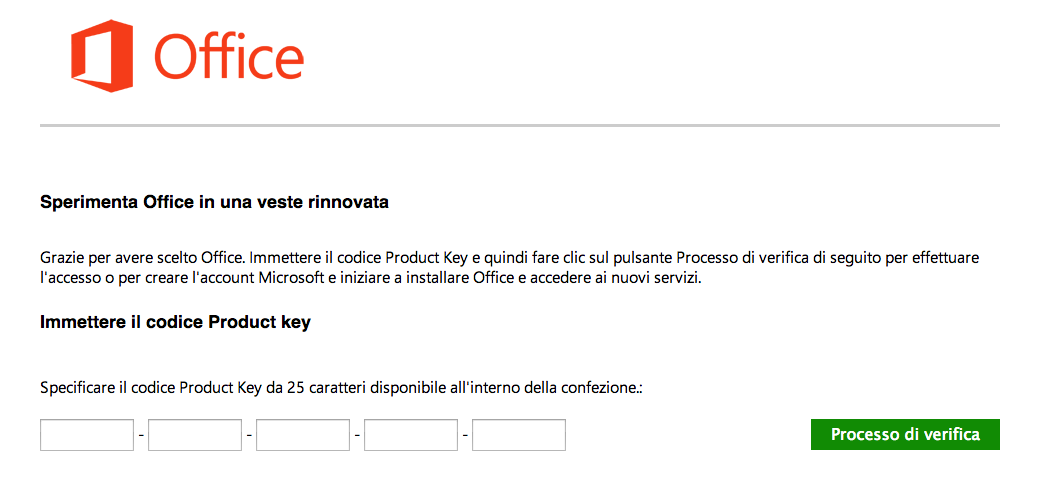Click the dash between second and third fields
The height and width of the screenshot is (477, 1050).
(x=249, y=435)
